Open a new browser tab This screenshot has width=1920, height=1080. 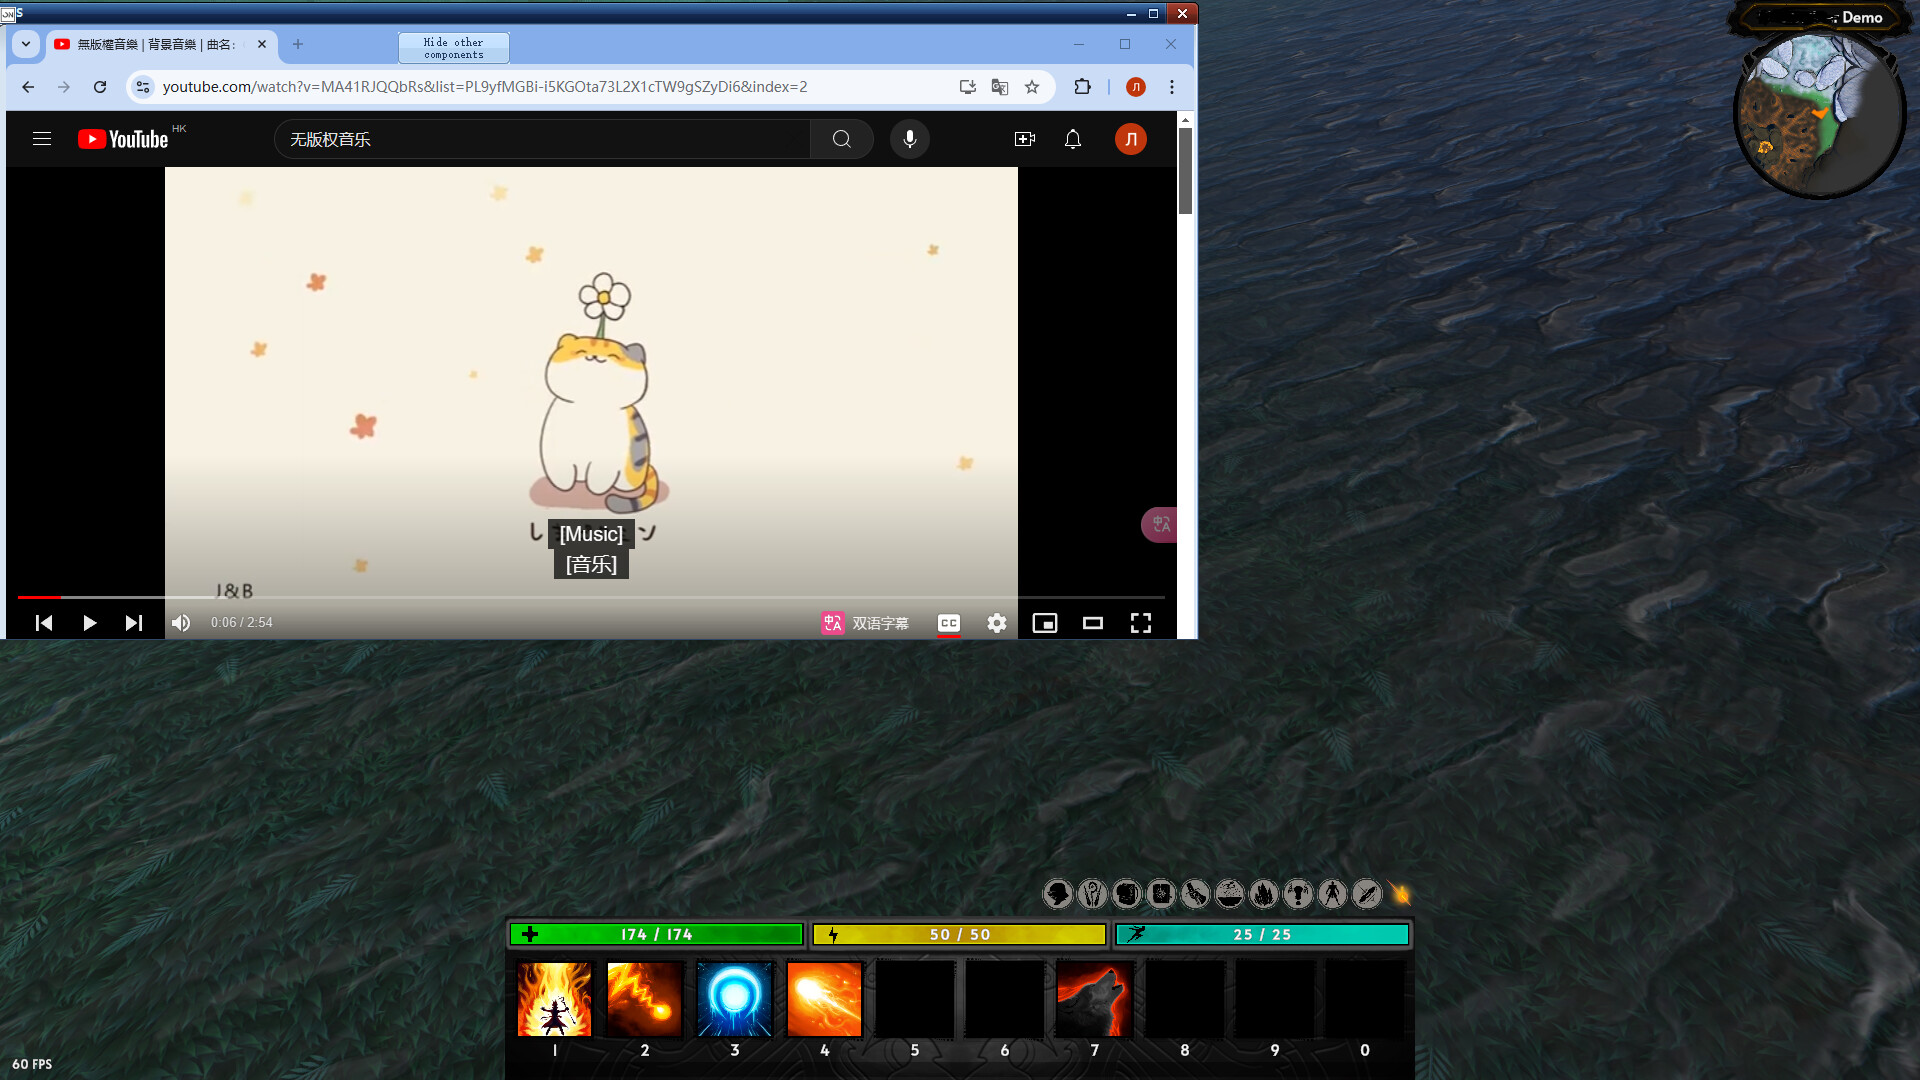(298, 44)
